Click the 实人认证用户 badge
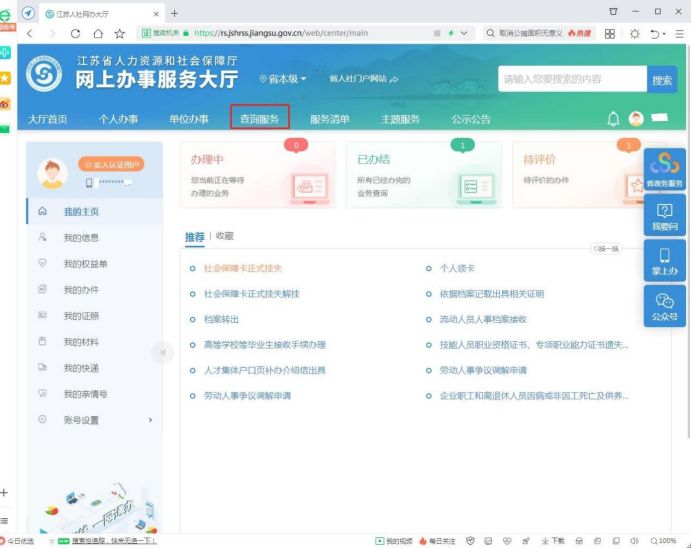Viewport: 691px width, 548px height. pos(111,164)
